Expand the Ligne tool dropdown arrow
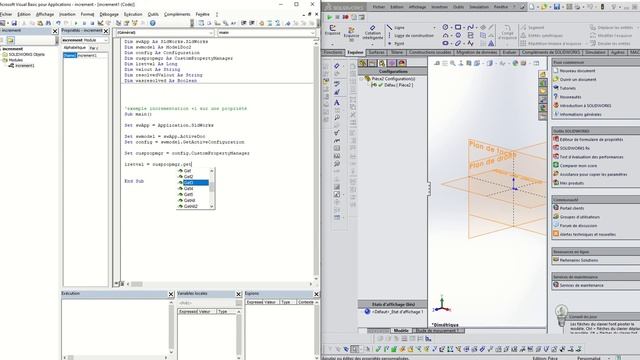 click(434, 28)
